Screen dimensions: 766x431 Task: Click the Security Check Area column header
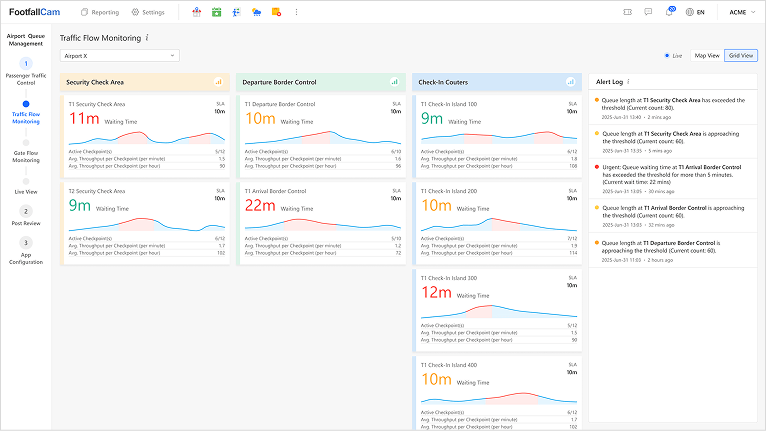[x=145, y=82]
